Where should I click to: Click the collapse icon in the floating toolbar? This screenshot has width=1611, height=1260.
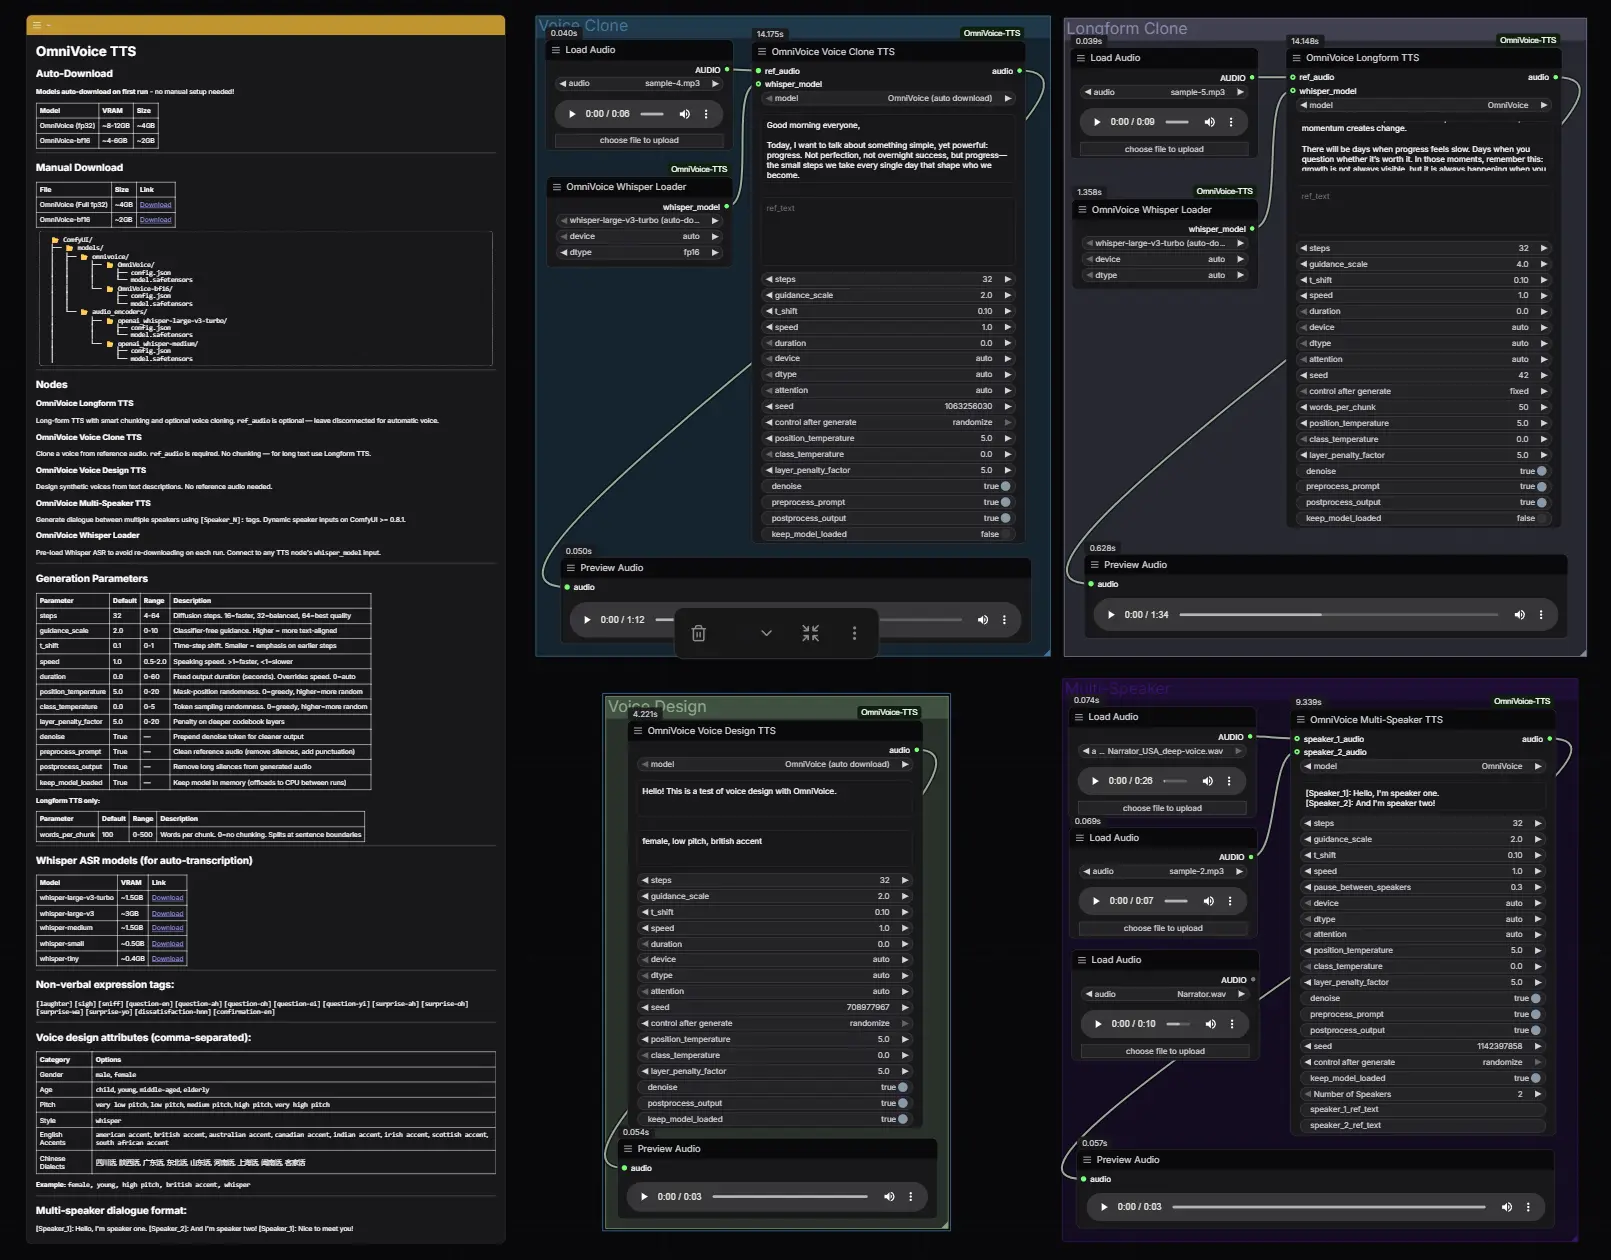pos(811,632)
